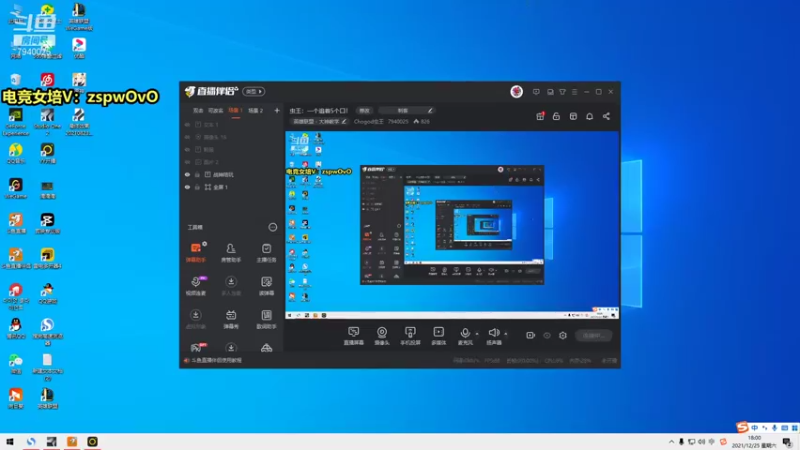Open the 歌词助手 tool
The height and width of the screenshot is (450, 800).
point(266,319)
